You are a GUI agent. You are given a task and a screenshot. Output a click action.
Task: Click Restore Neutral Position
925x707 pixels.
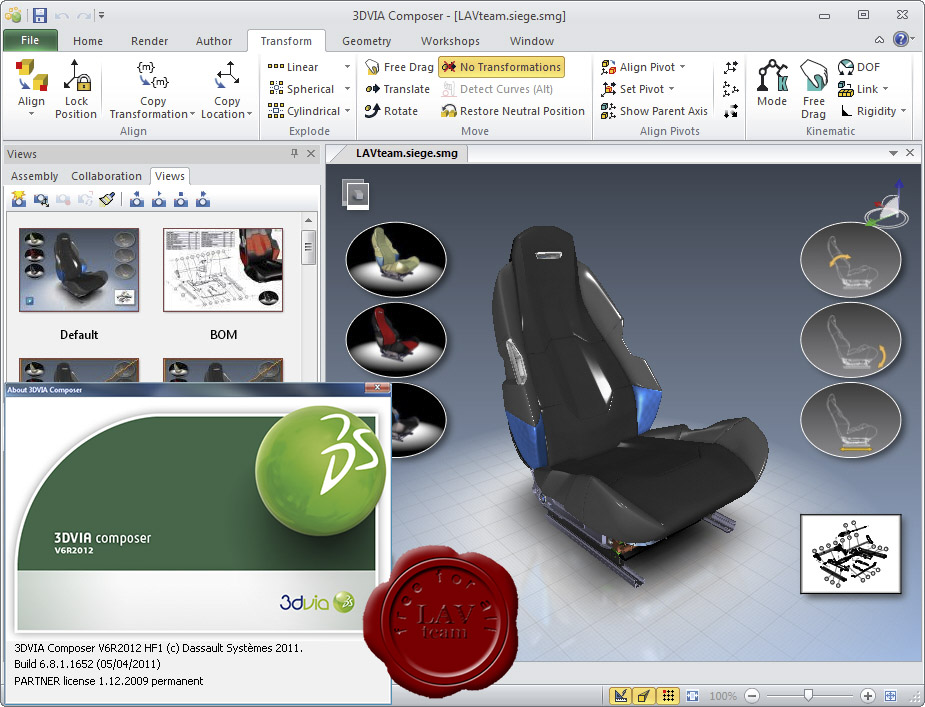513,111
